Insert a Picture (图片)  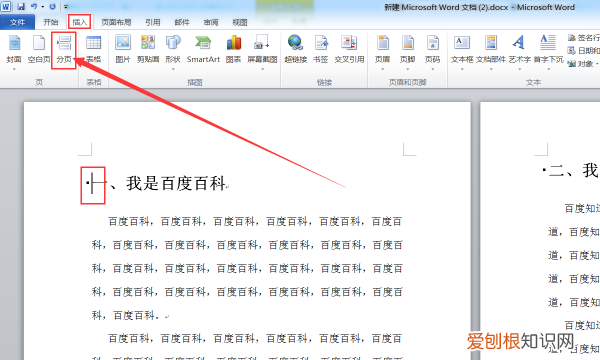click(123, 49)
